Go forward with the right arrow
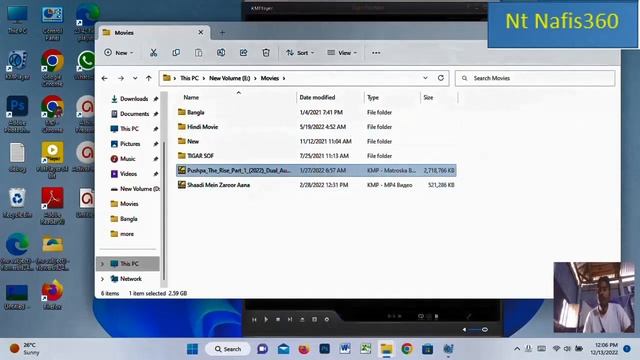Viewport: 640px width, 360px height. coord(121,78)
